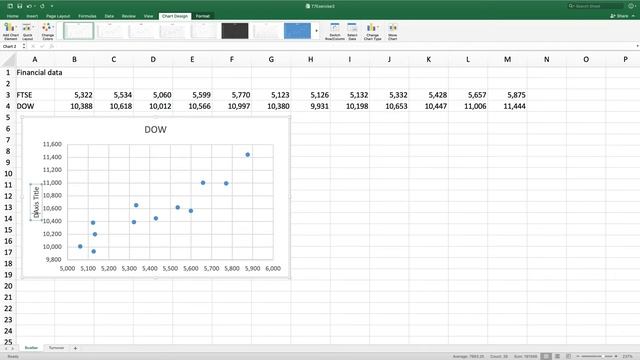Screen dimensions: 640x360
Task: Click the 11,600 vertical axis label
Action: click(x=52, y=144)
